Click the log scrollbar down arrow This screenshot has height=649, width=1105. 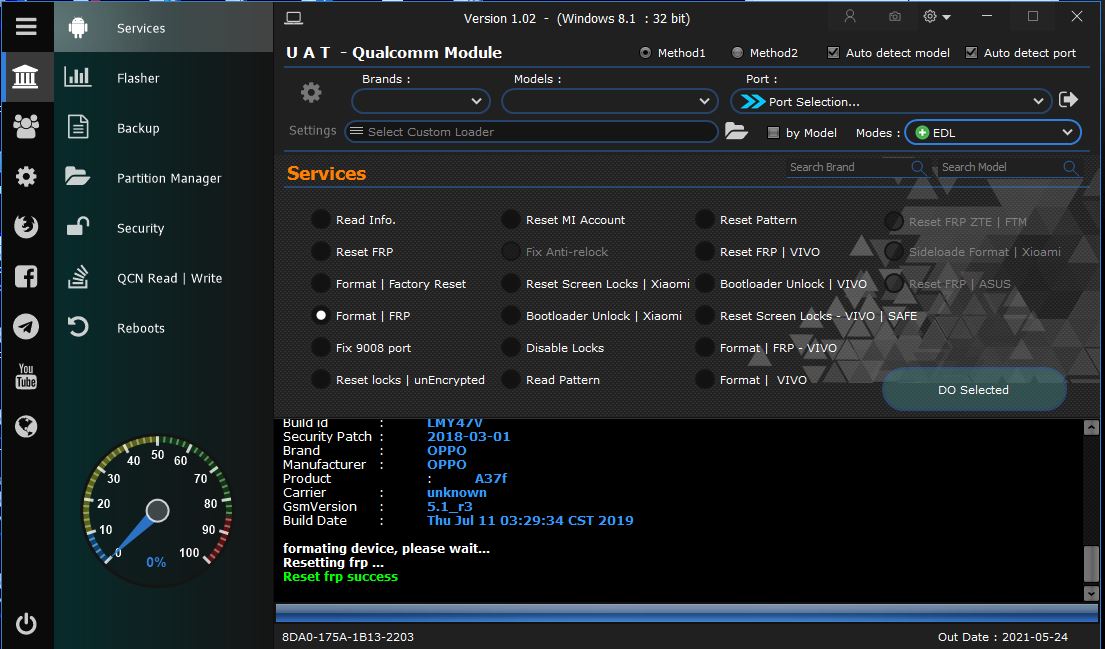(1091, 593)
